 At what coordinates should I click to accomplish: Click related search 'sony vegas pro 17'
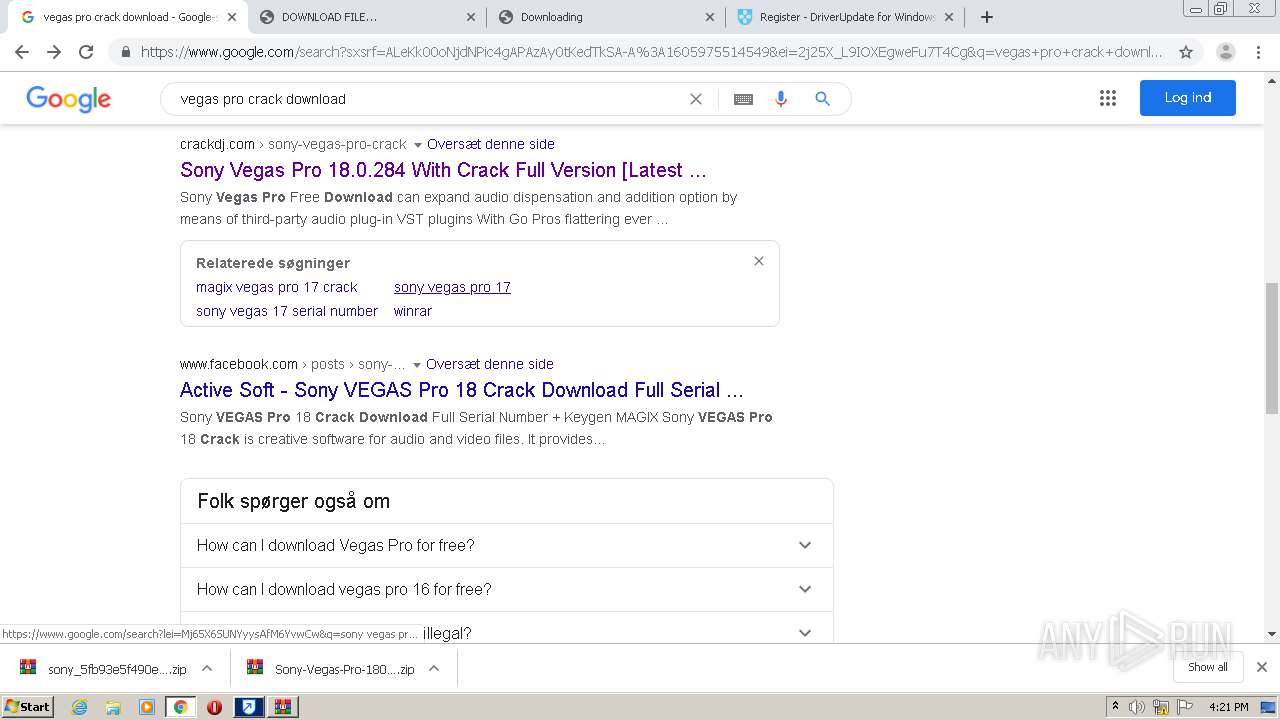click(452, 287)
